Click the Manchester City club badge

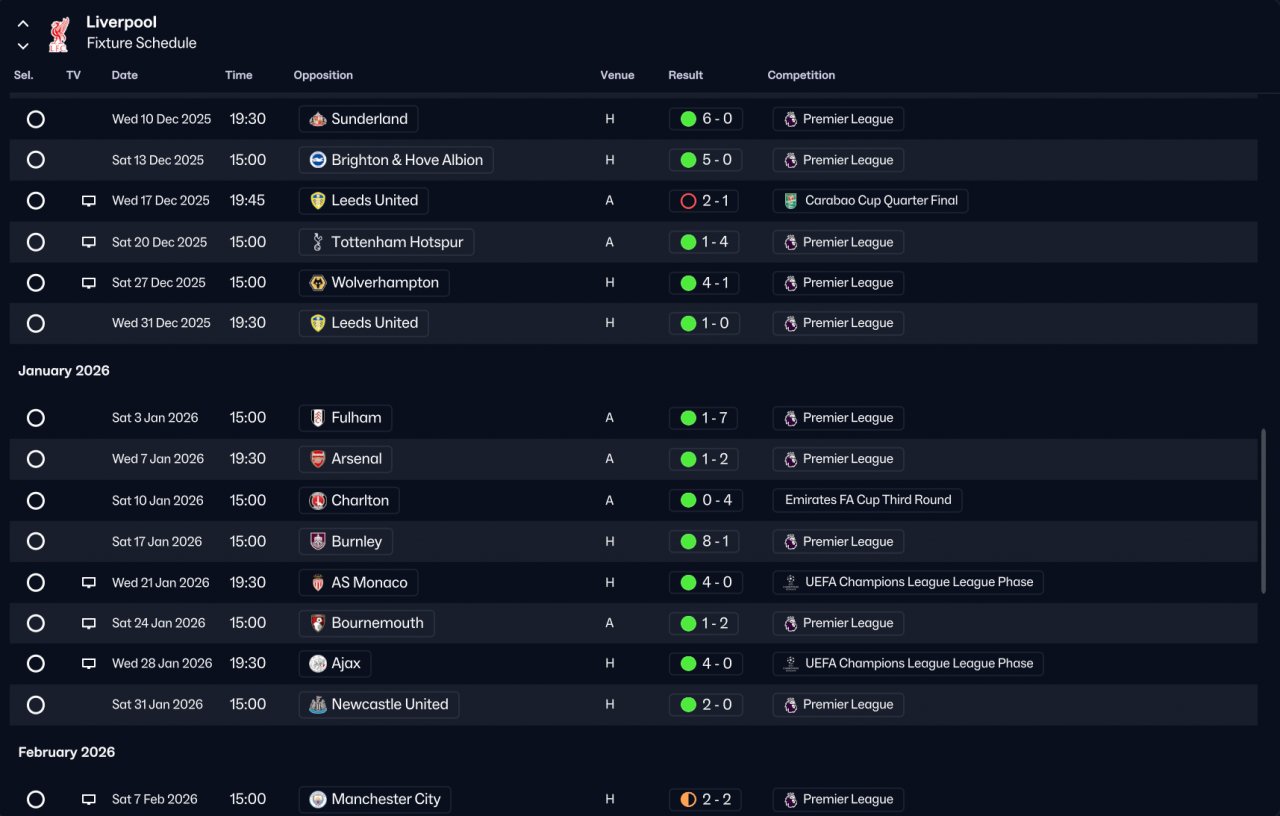coord(318,799)
